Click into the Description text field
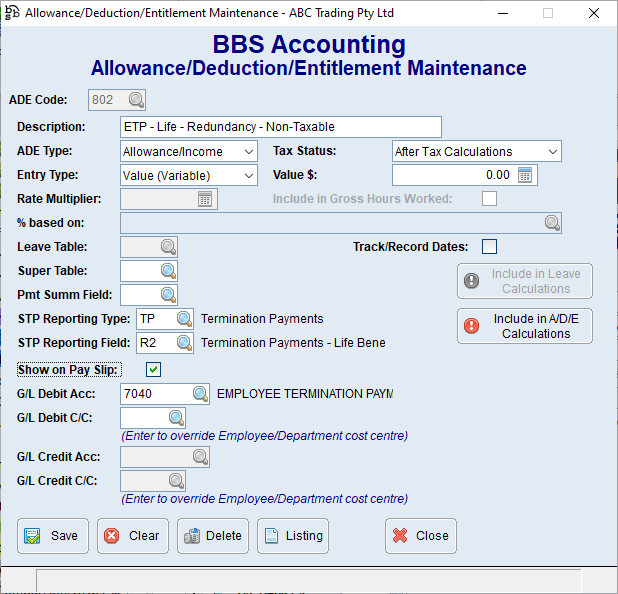The image size is (618, 594). pos(281,127)
